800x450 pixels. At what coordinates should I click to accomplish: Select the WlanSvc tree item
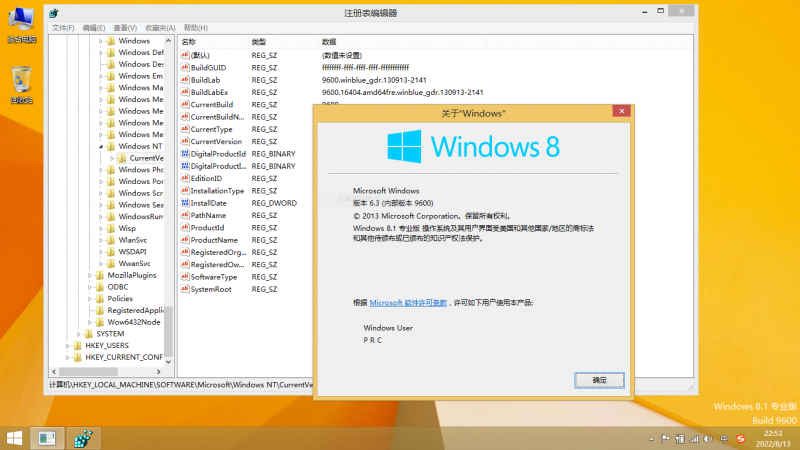point(133,240)
